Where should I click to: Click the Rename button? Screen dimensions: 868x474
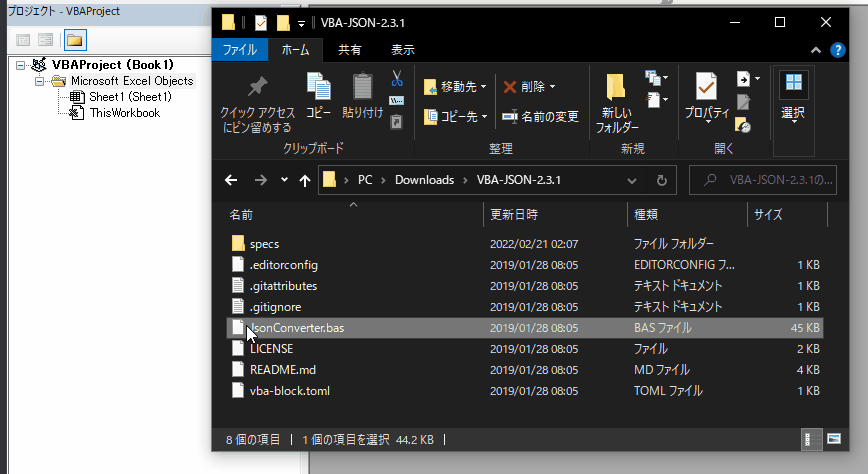point(540,116)
